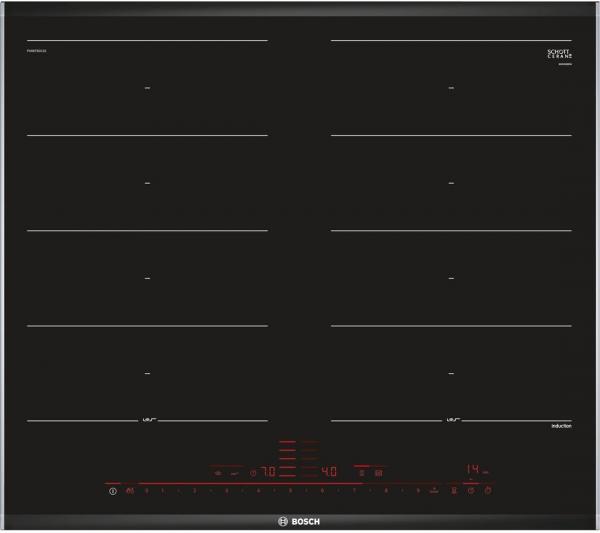Viewport: 600px width, 533px height.
Task: Select the top bar of left zone selector
Action: coord(287,442)
